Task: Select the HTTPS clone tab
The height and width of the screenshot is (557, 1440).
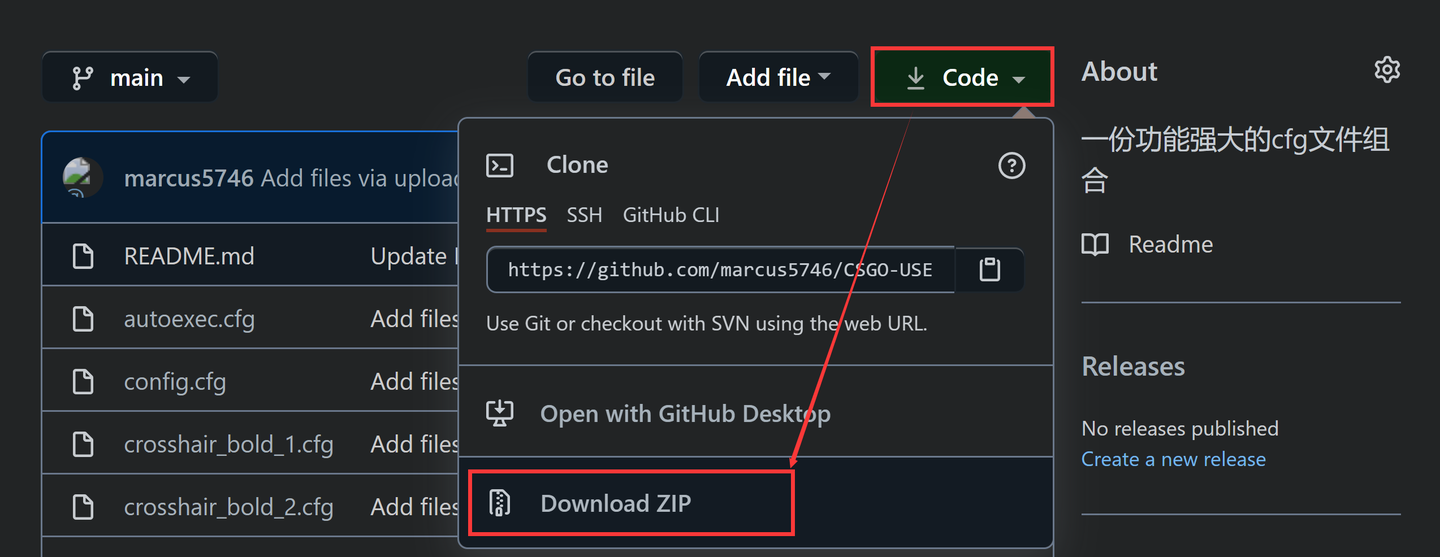Action: coord(516,215)
